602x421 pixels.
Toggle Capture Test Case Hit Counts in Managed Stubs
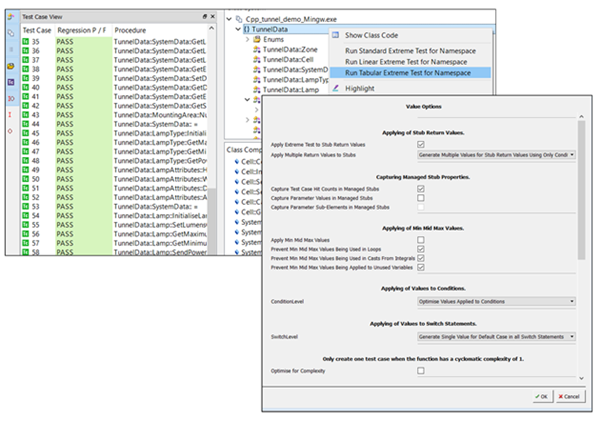[x=421, y=189]
